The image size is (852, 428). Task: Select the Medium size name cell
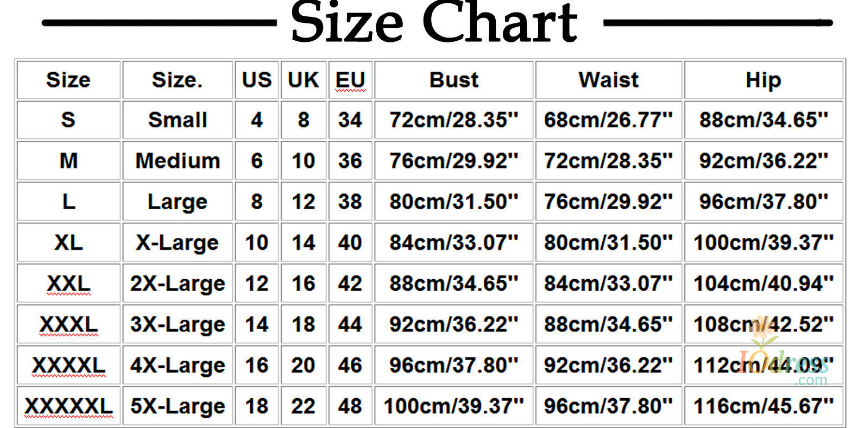(x=177, y=161)
